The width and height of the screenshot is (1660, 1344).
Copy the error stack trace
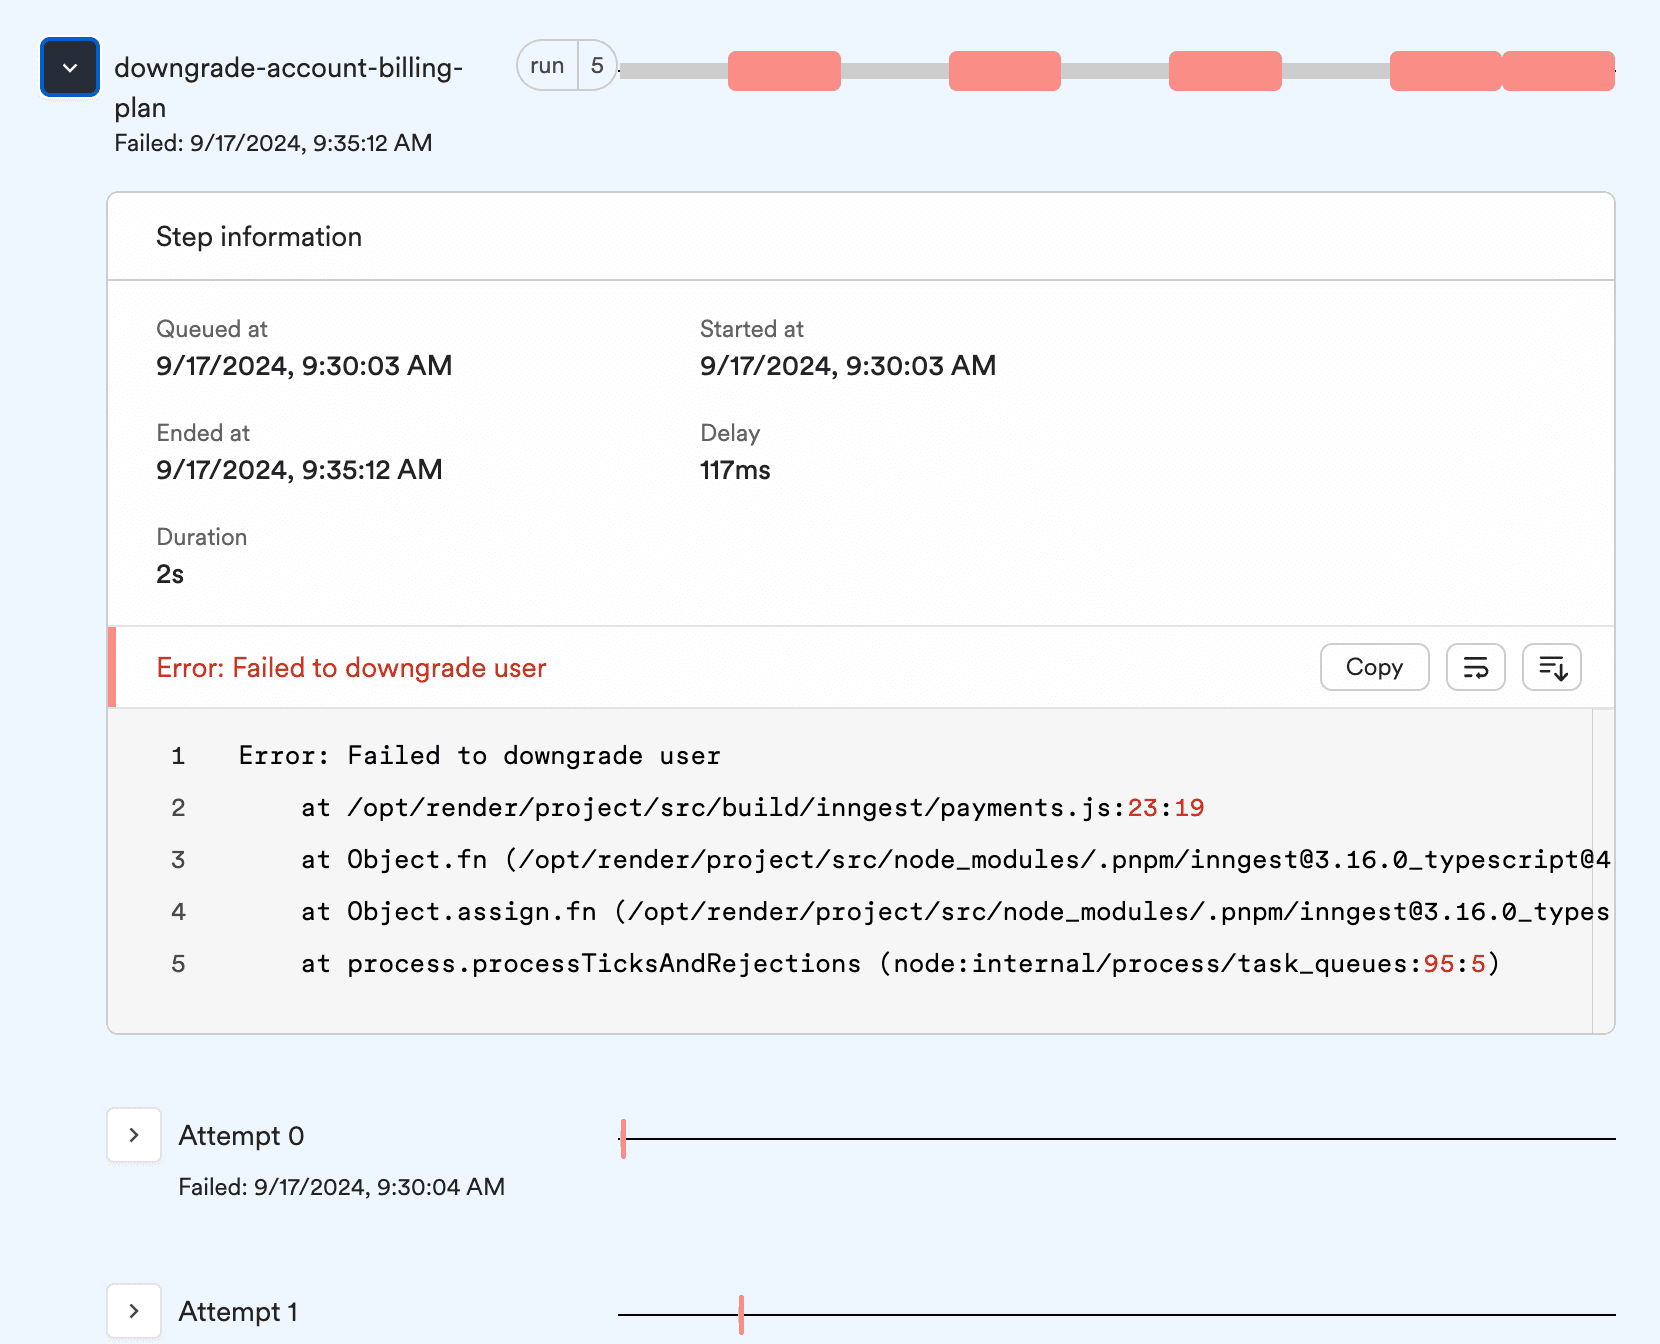pos(1374,667)
